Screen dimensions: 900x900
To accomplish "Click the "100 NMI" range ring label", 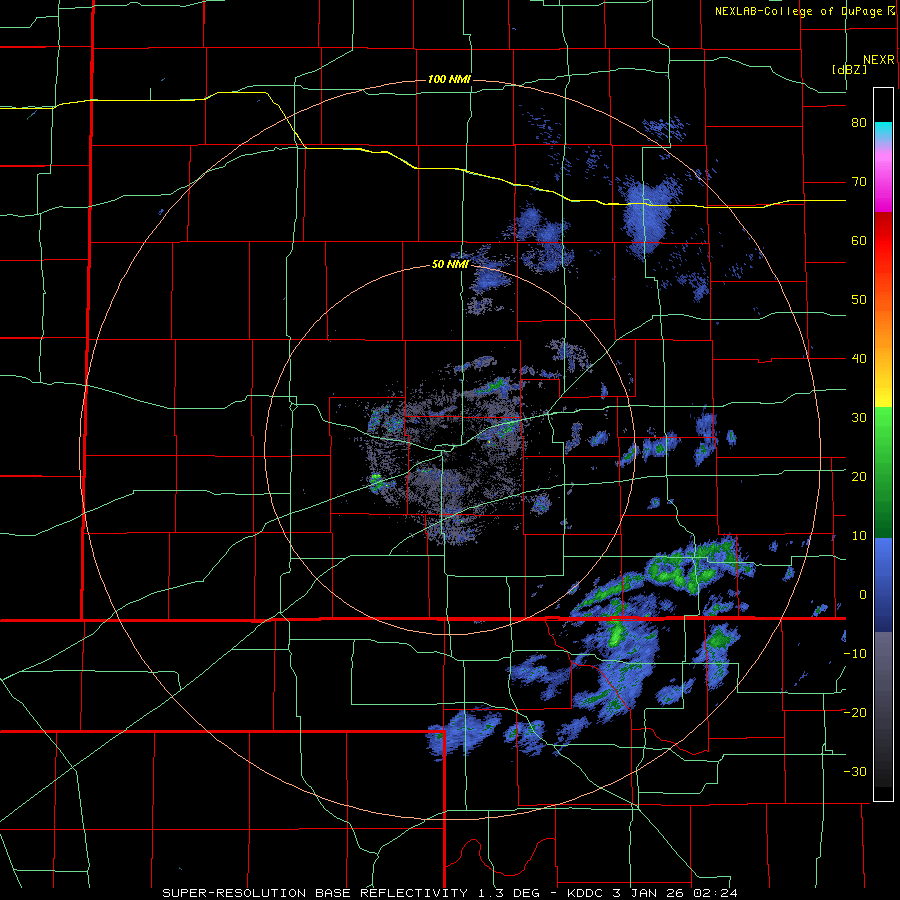I will [x=449, y=79].
